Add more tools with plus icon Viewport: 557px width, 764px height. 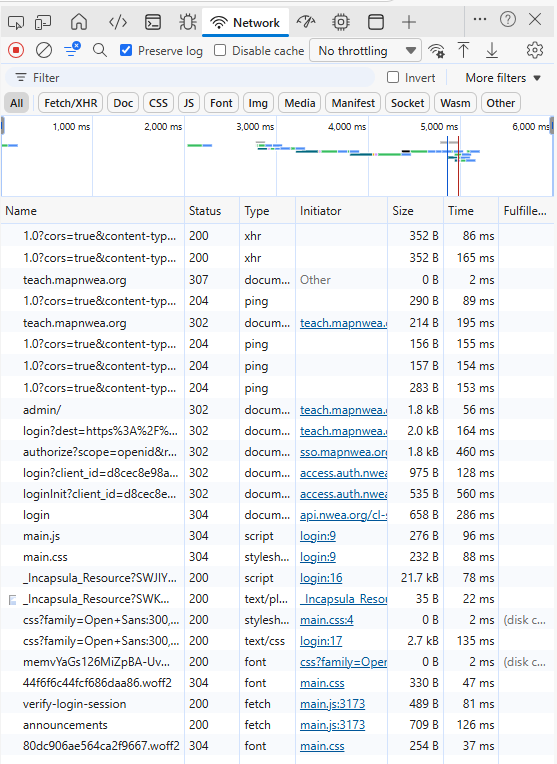(409, 22)
